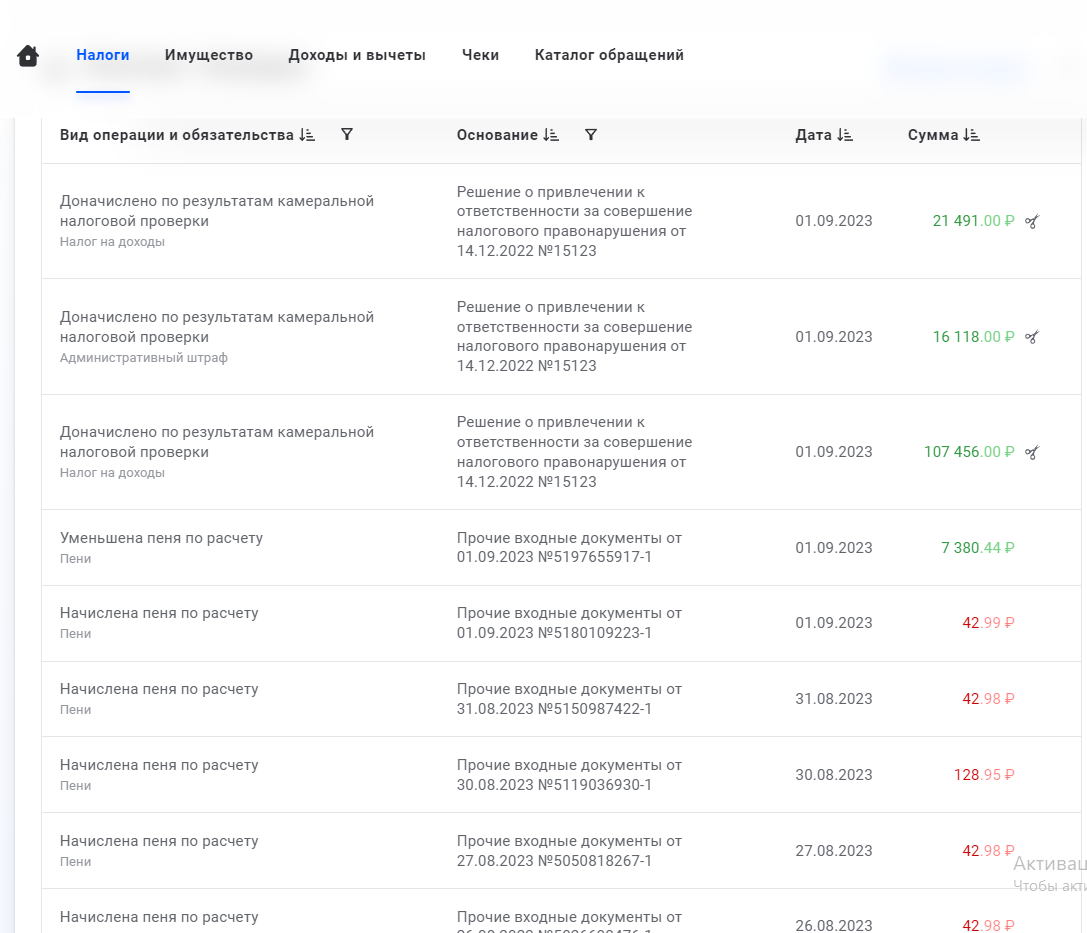This screenshot has width=1087, height=933.
Task: Select the Административный штраф label
Action: tap(144, 358)
